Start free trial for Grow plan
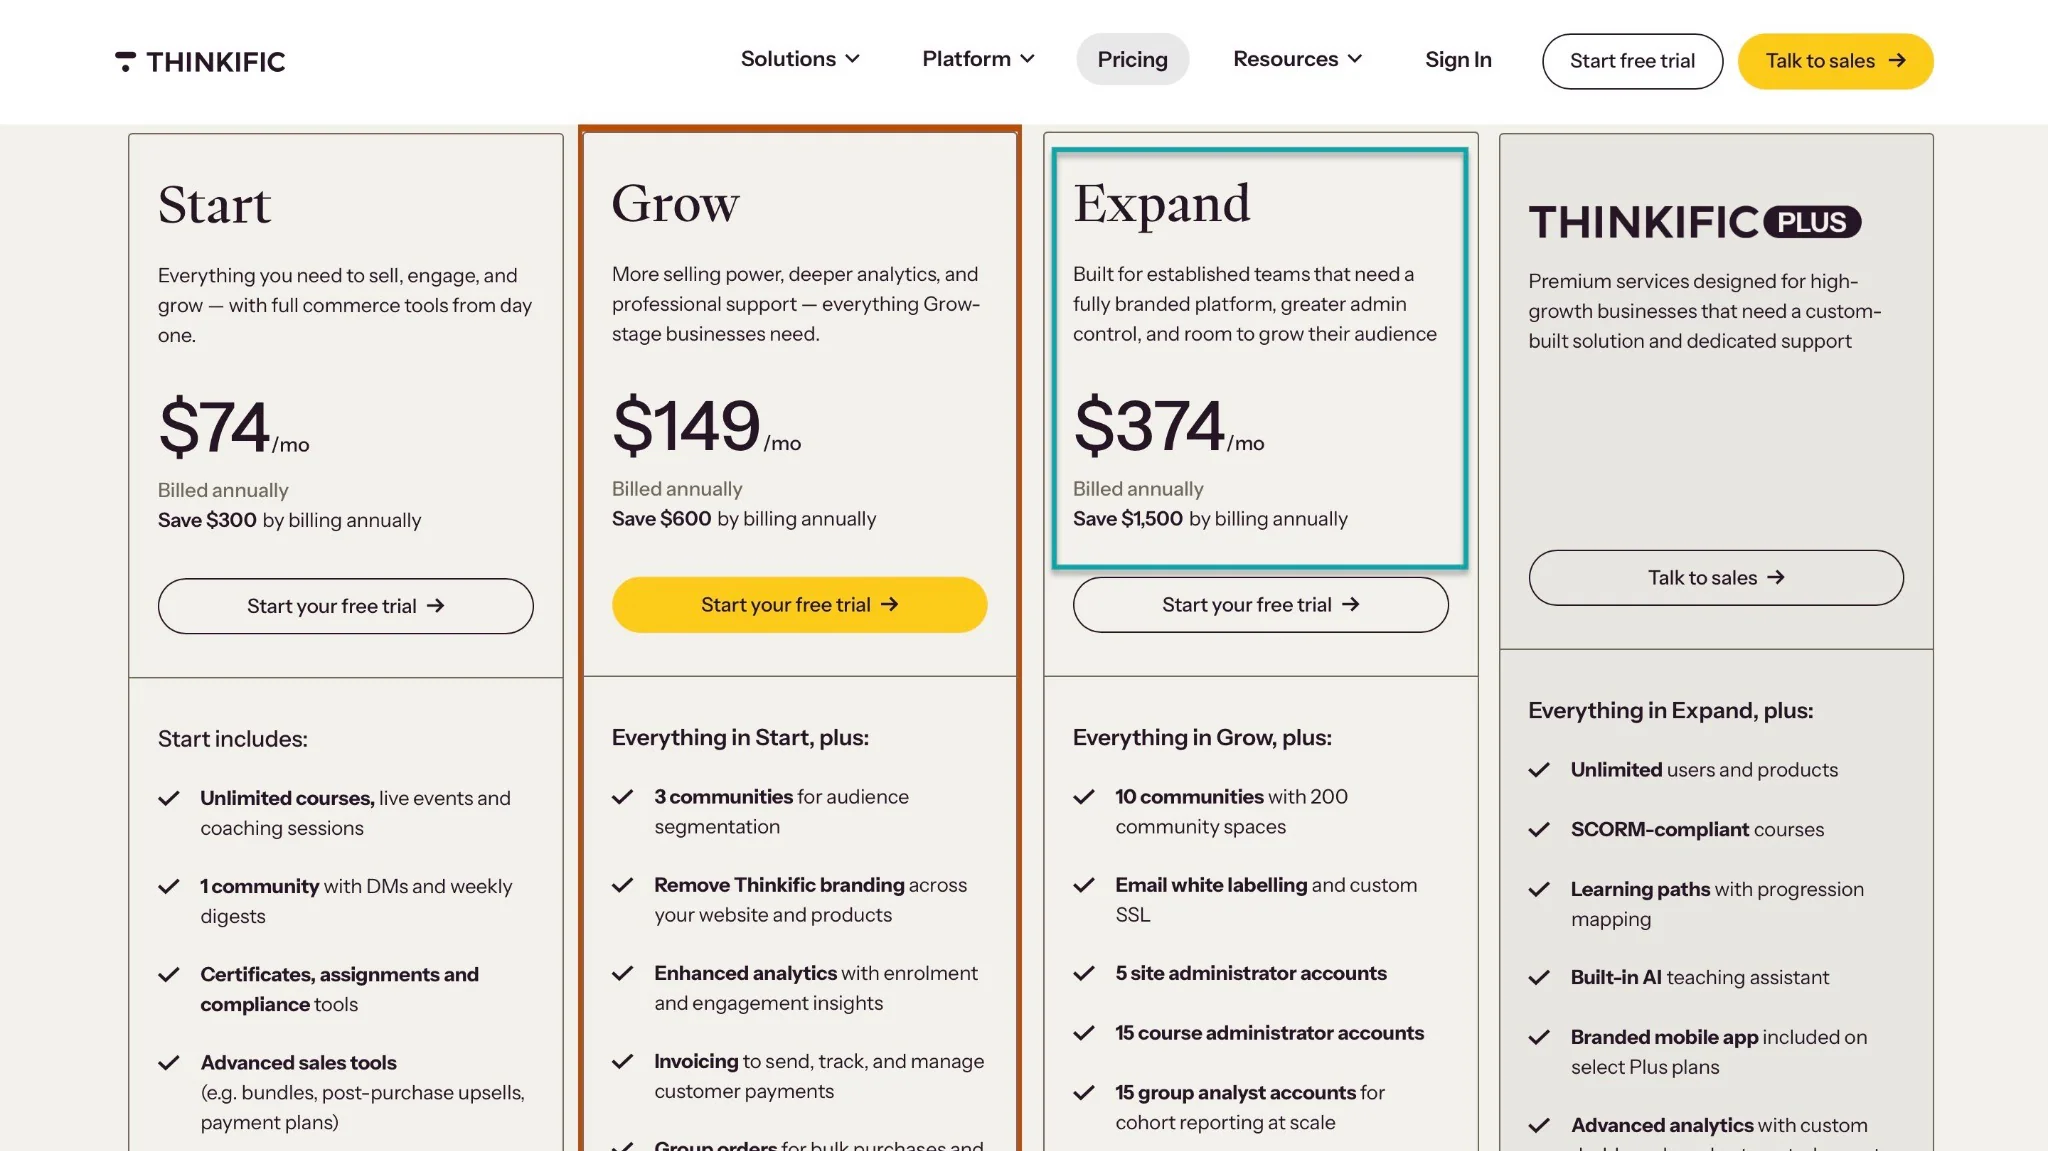2048x1151 pixels. point(799,605)
